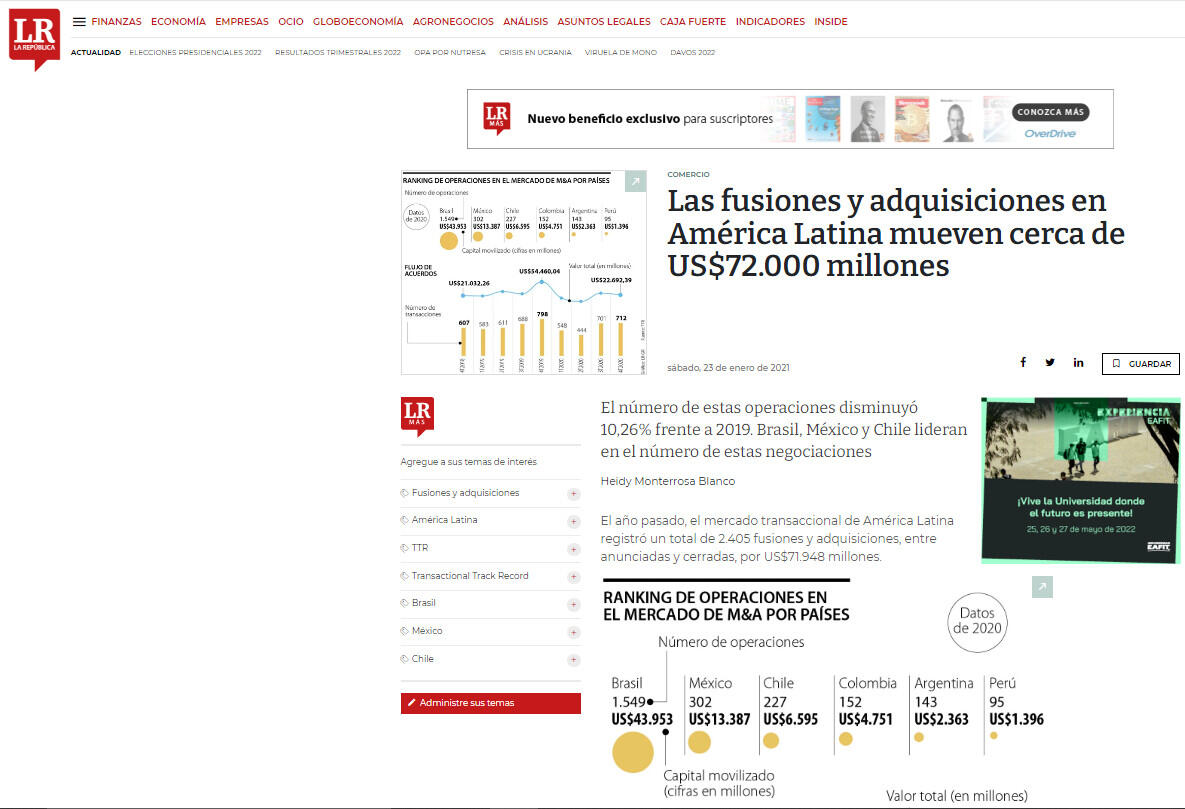Open Davos 2022 topic
This screenshot has width=1185, height=809.
click(x=692, y=53)
